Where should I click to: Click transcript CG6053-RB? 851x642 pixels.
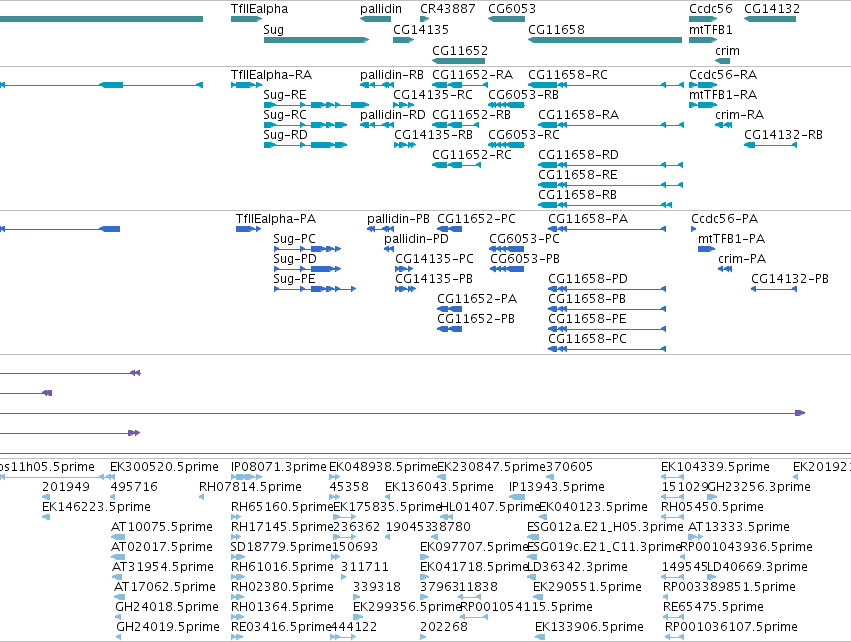click(506, 105)
